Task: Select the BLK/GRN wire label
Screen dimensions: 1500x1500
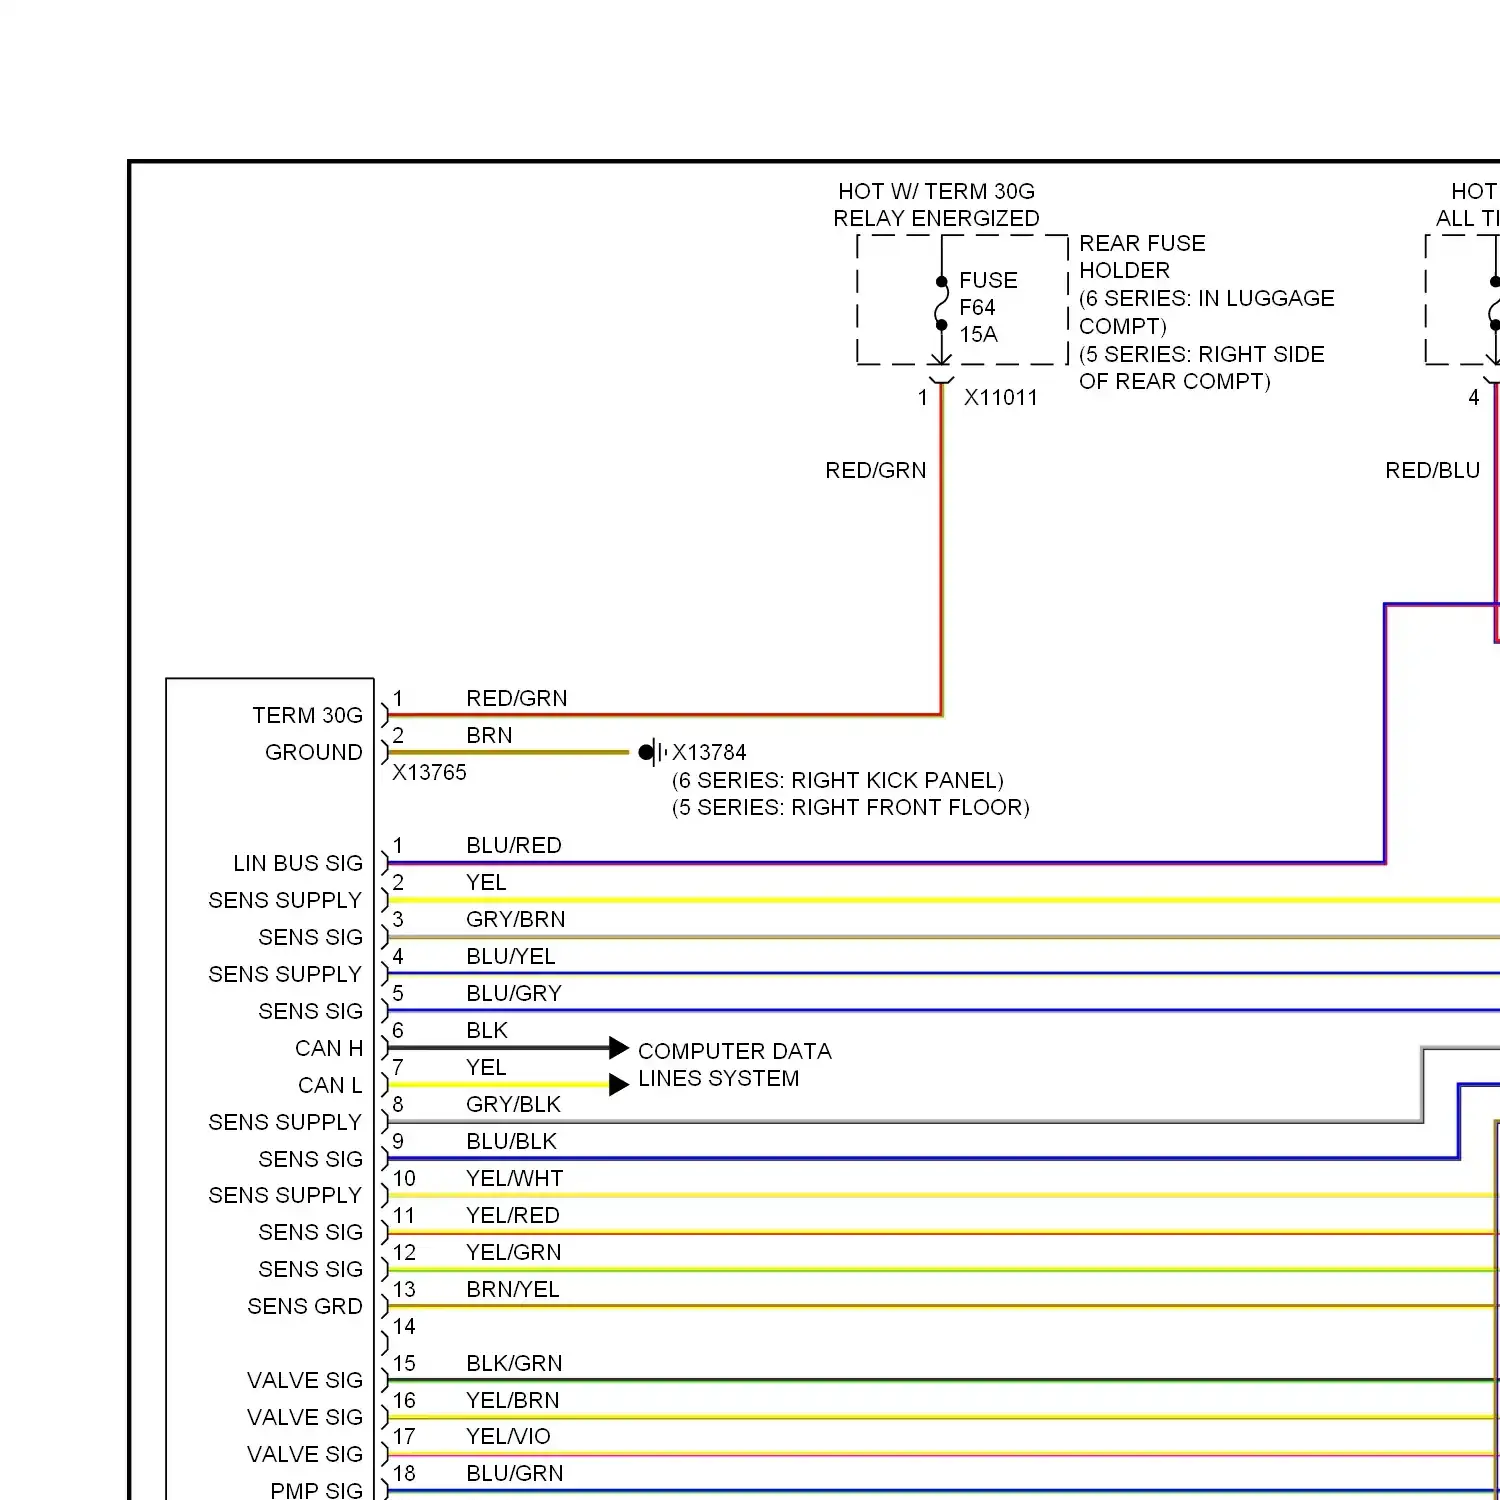Action: (514, 1363)
